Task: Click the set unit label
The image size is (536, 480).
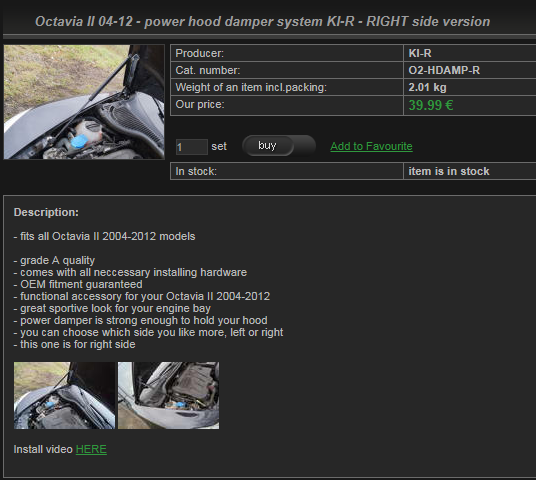Action: pos(219,147)
